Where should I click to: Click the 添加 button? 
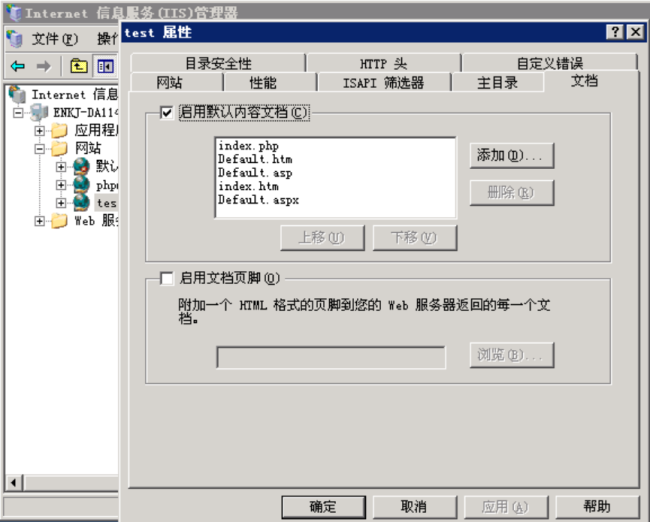(511, 156)
